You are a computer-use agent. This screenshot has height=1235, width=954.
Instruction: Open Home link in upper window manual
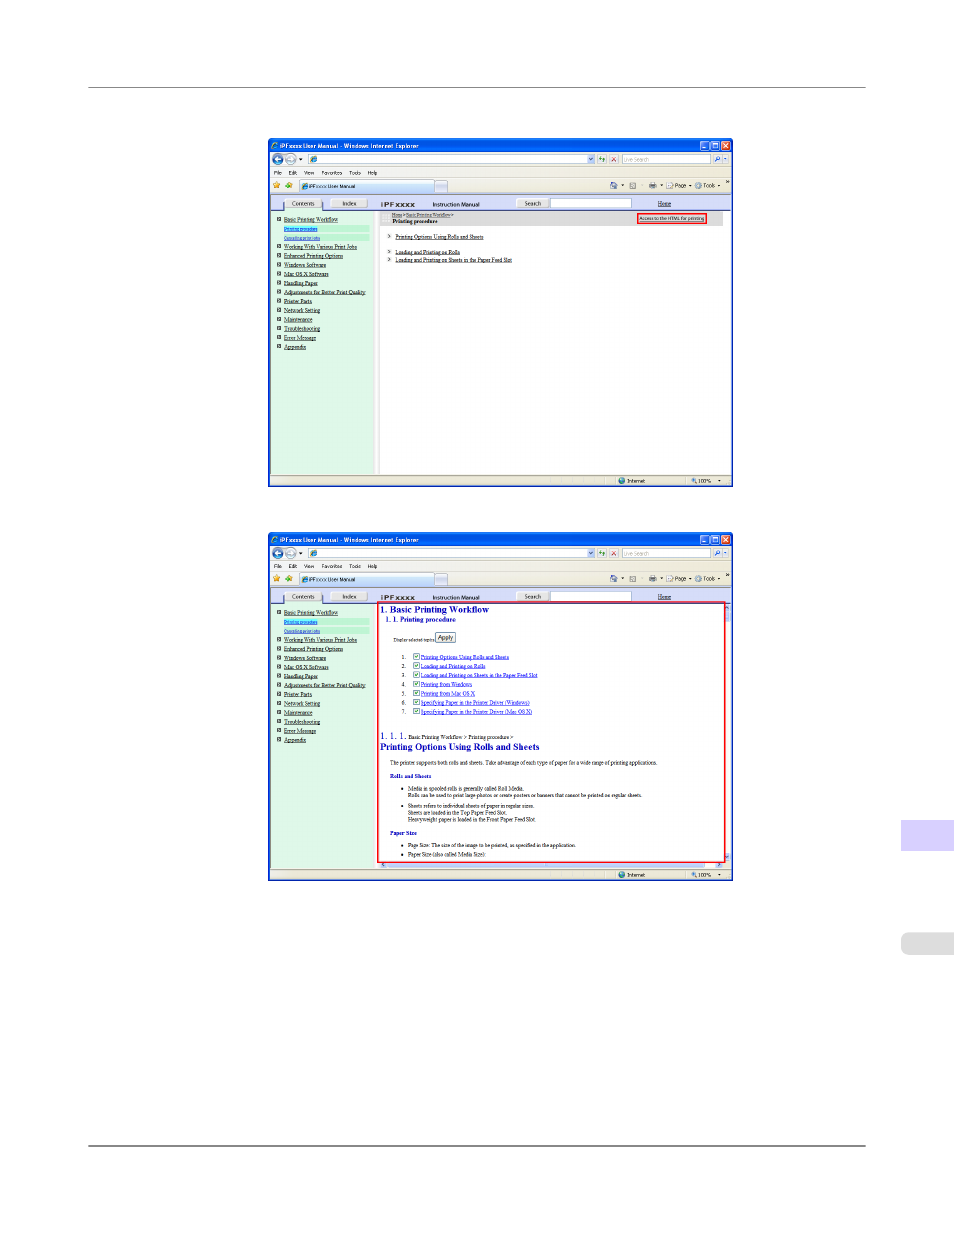[x=664, y=204]
